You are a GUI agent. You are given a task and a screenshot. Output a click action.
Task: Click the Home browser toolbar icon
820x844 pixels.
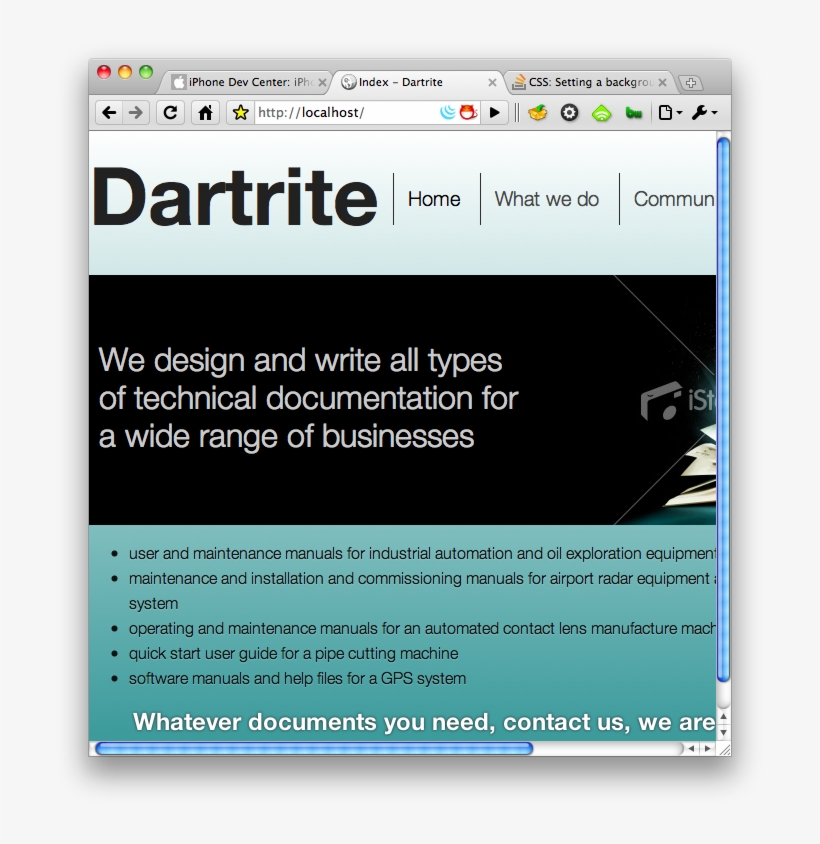204,113
